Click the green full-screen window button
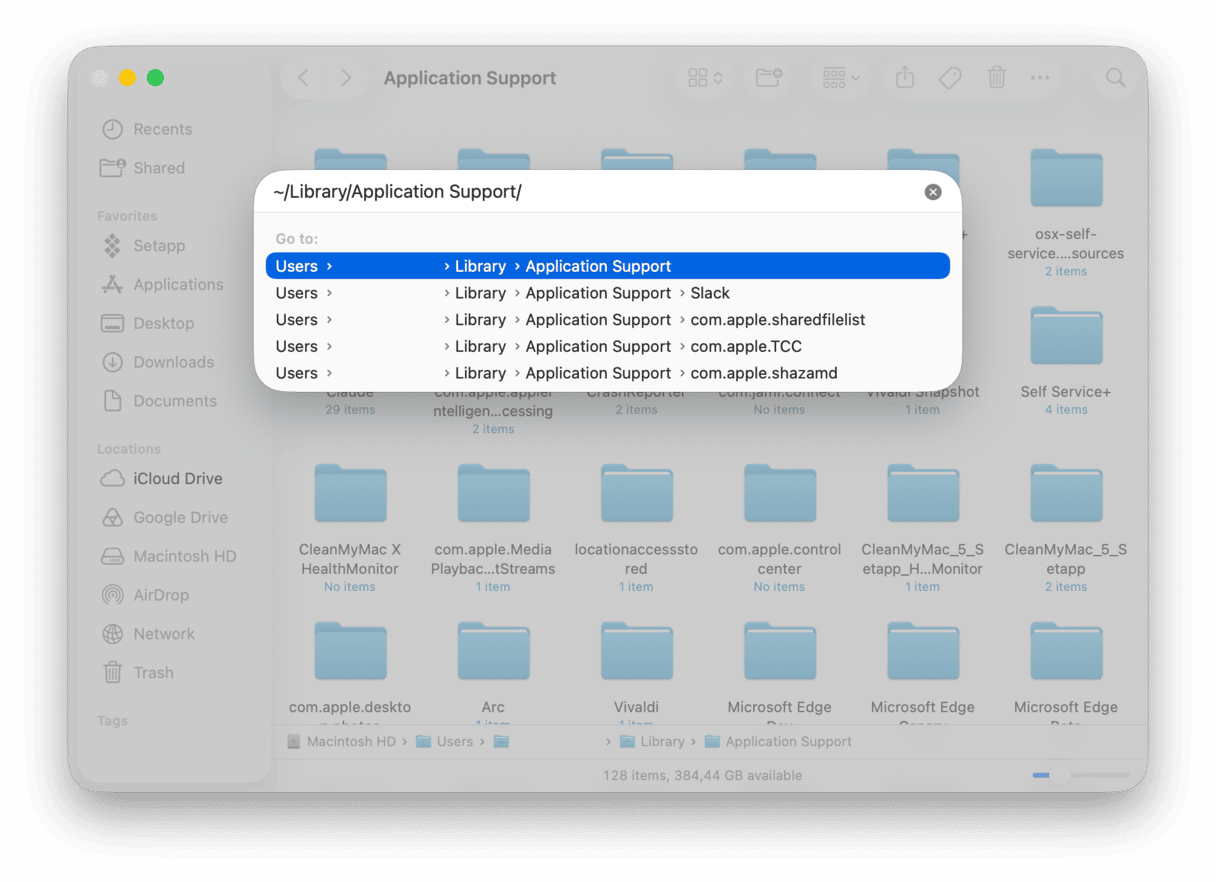 coord(155,78)
